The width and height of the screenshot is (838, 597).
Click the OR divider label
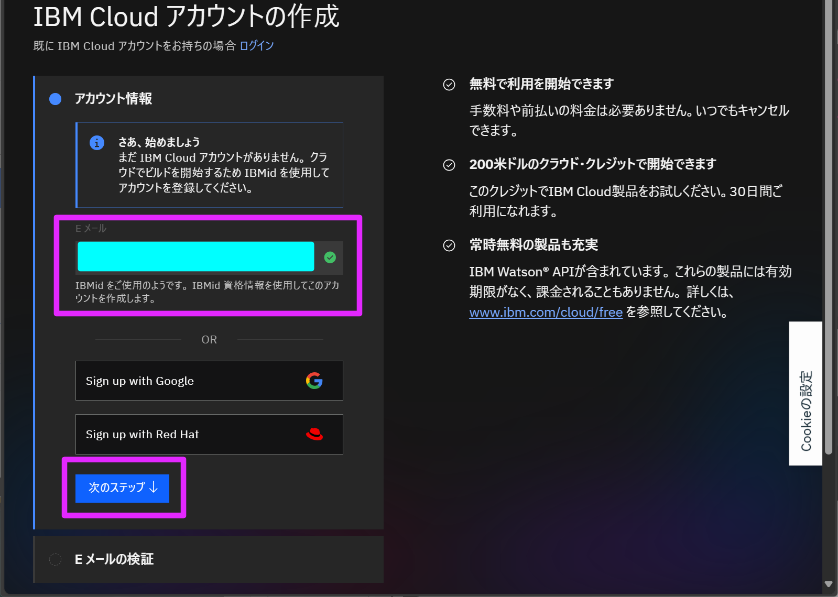209,340
